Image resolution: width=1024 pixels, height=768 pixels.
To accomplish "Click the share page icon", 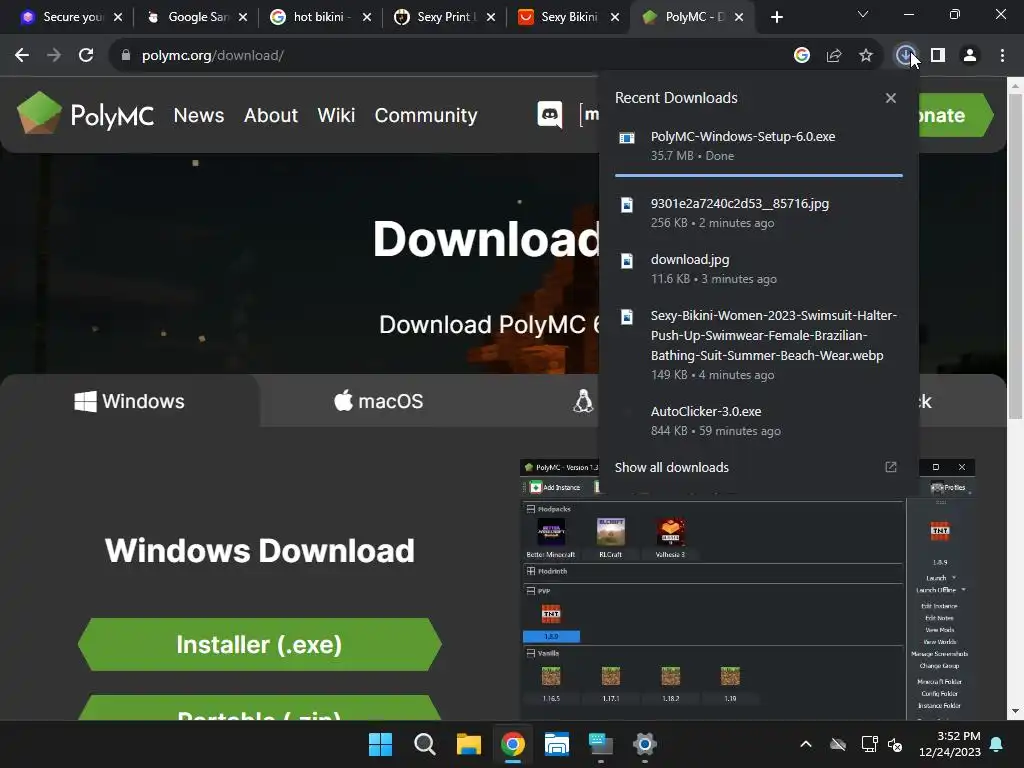I will click(x=834, y=56).
